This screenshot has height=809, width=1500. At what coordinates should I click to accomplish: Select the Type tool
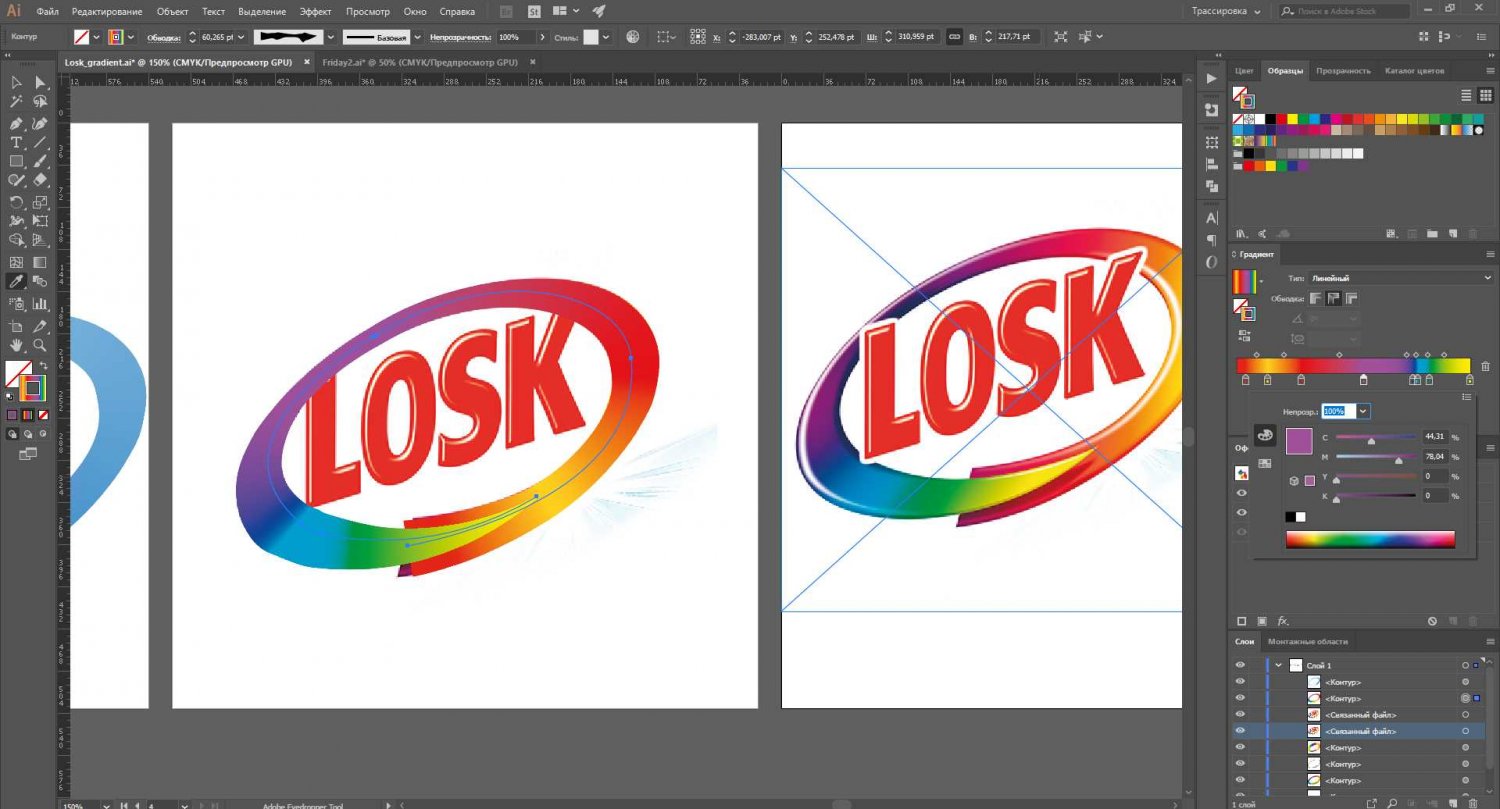(17, 143)
